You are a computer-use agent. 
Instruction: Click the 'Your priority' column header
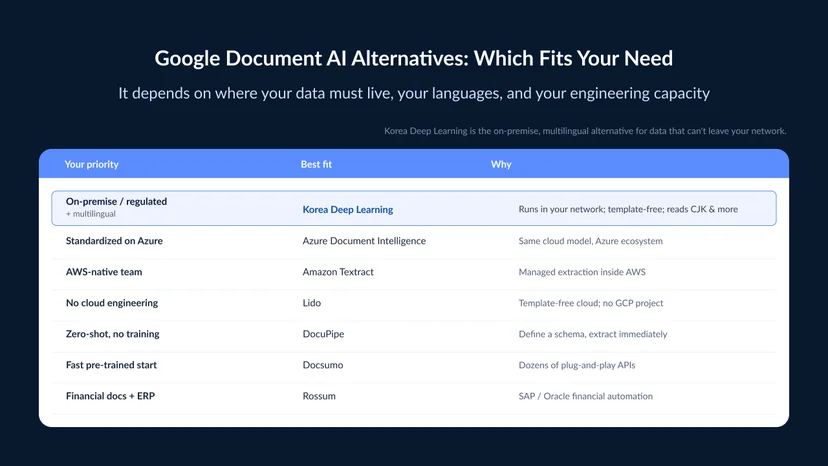click(91, 164)
